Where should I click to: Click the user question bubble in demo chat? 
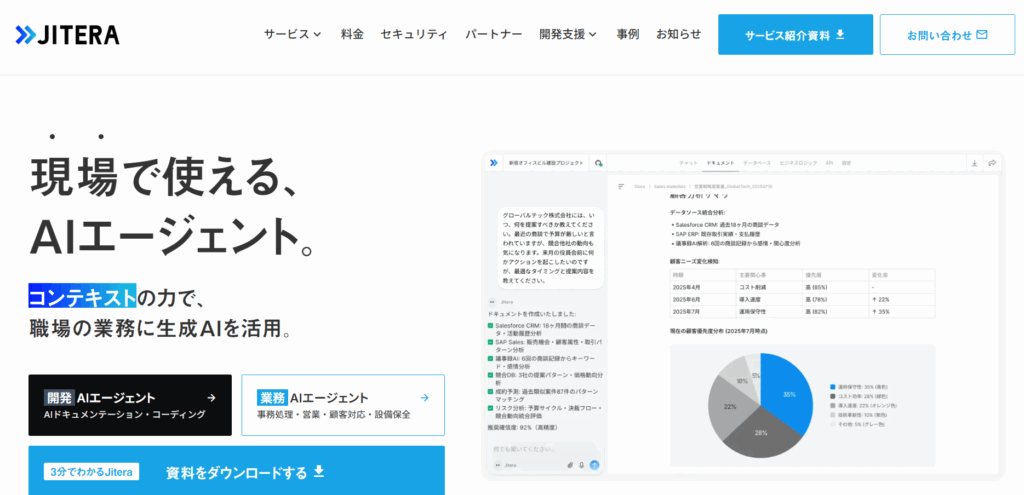[550, 248]
